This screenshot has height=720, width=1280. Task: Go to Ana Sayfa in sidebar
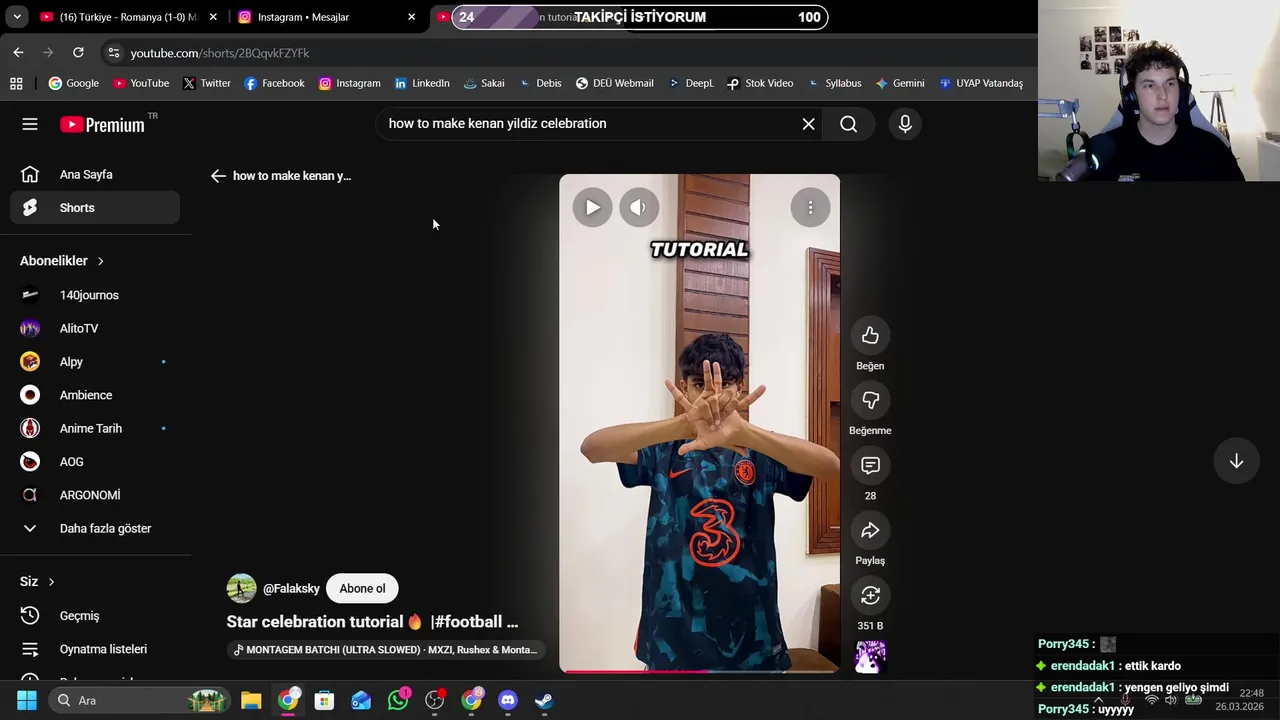(x=95, y=175)
